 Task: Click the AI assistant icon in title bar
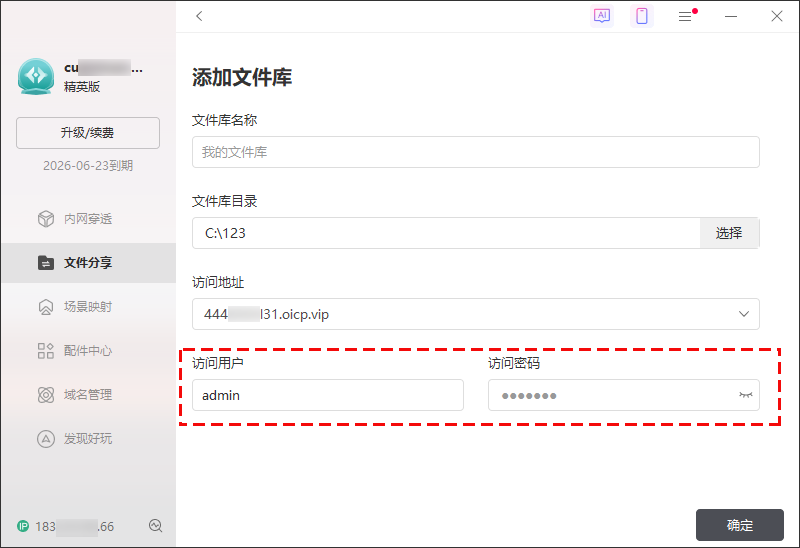pos(601,16)
